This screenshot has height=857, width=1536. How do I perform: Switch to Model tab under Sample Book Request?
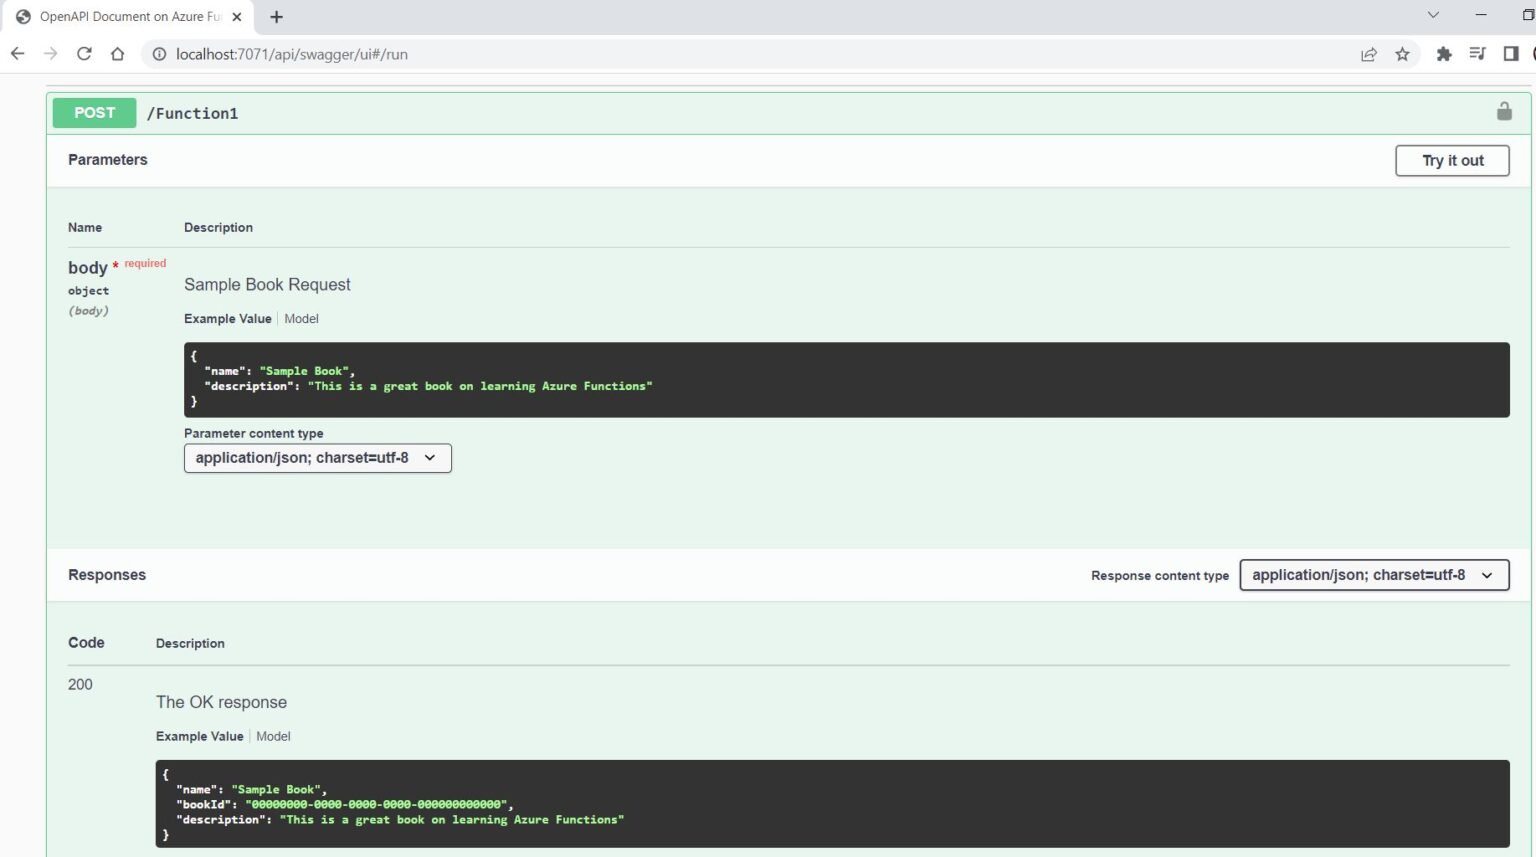(x=301, y=319)
